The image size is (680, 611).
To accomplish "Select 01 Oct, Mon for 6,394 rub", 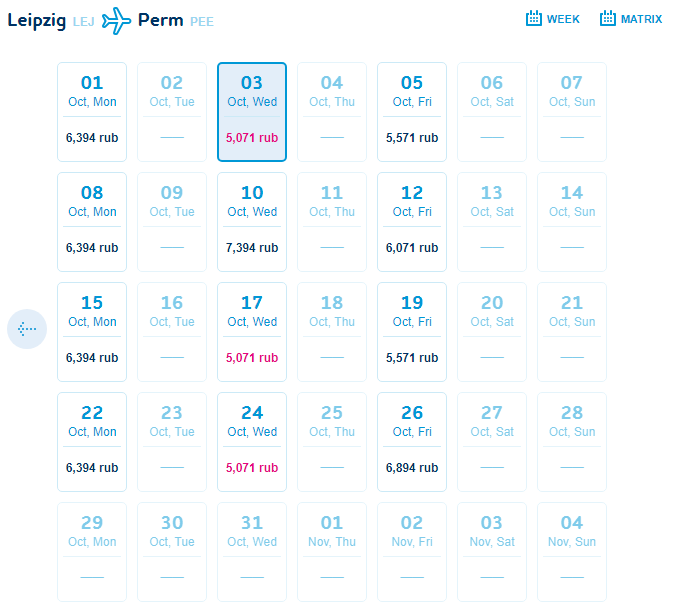I will (92, 112).
